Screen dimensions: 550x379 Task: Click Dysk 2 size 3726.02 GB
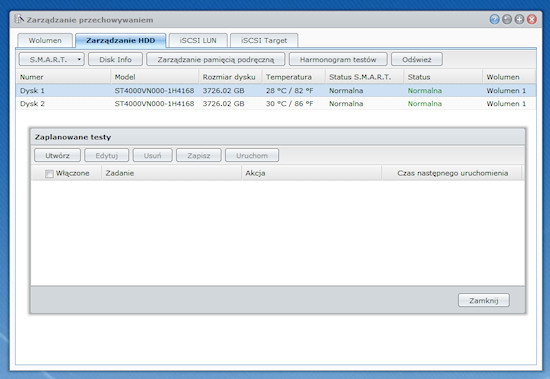[223, 104]
